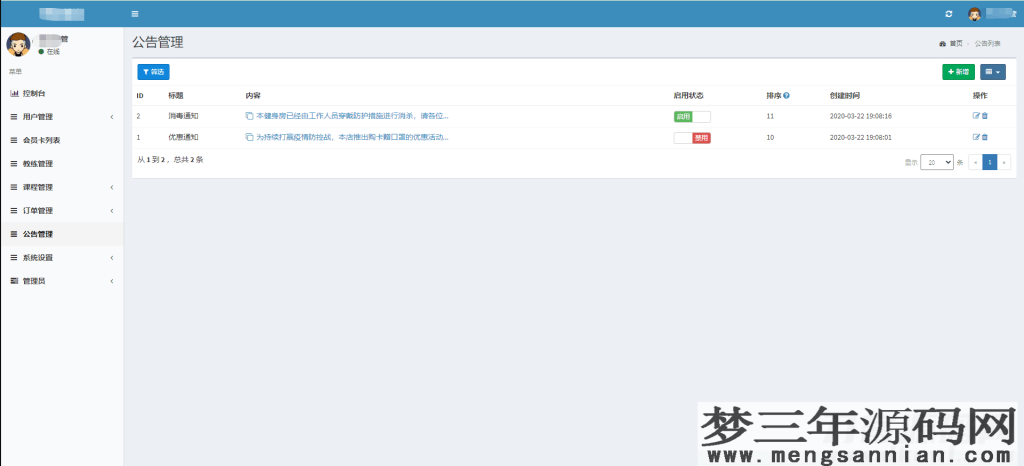The image size is (1024, 466).
Task: Click the refresh icon in the top bar
Action: tap(948, 14)
